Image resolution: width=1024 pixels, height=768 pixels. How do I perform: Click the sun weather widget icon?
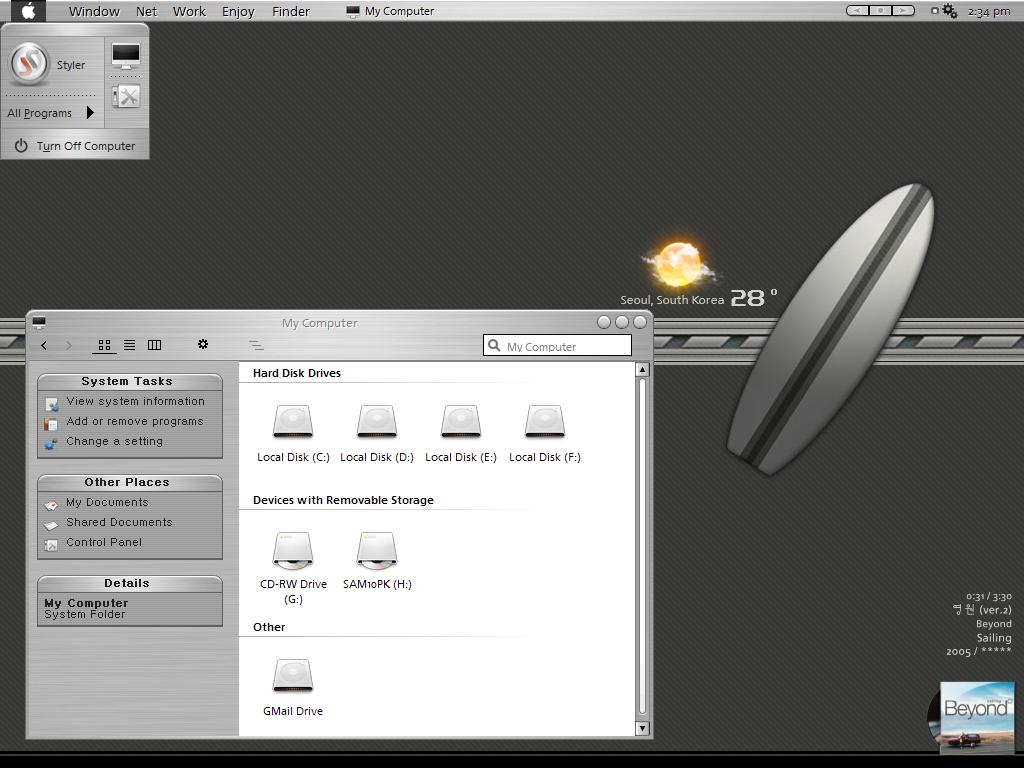[x=679, y=264]
